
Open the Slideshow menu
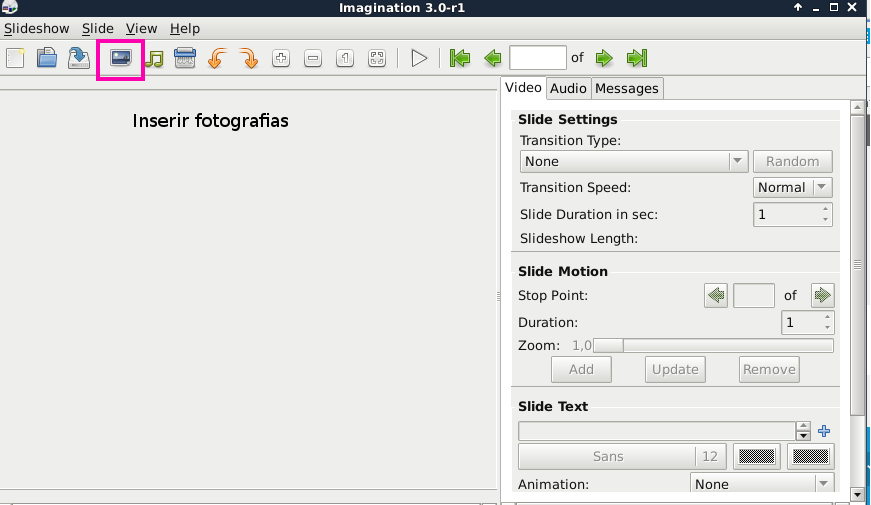tap(36, 28)
